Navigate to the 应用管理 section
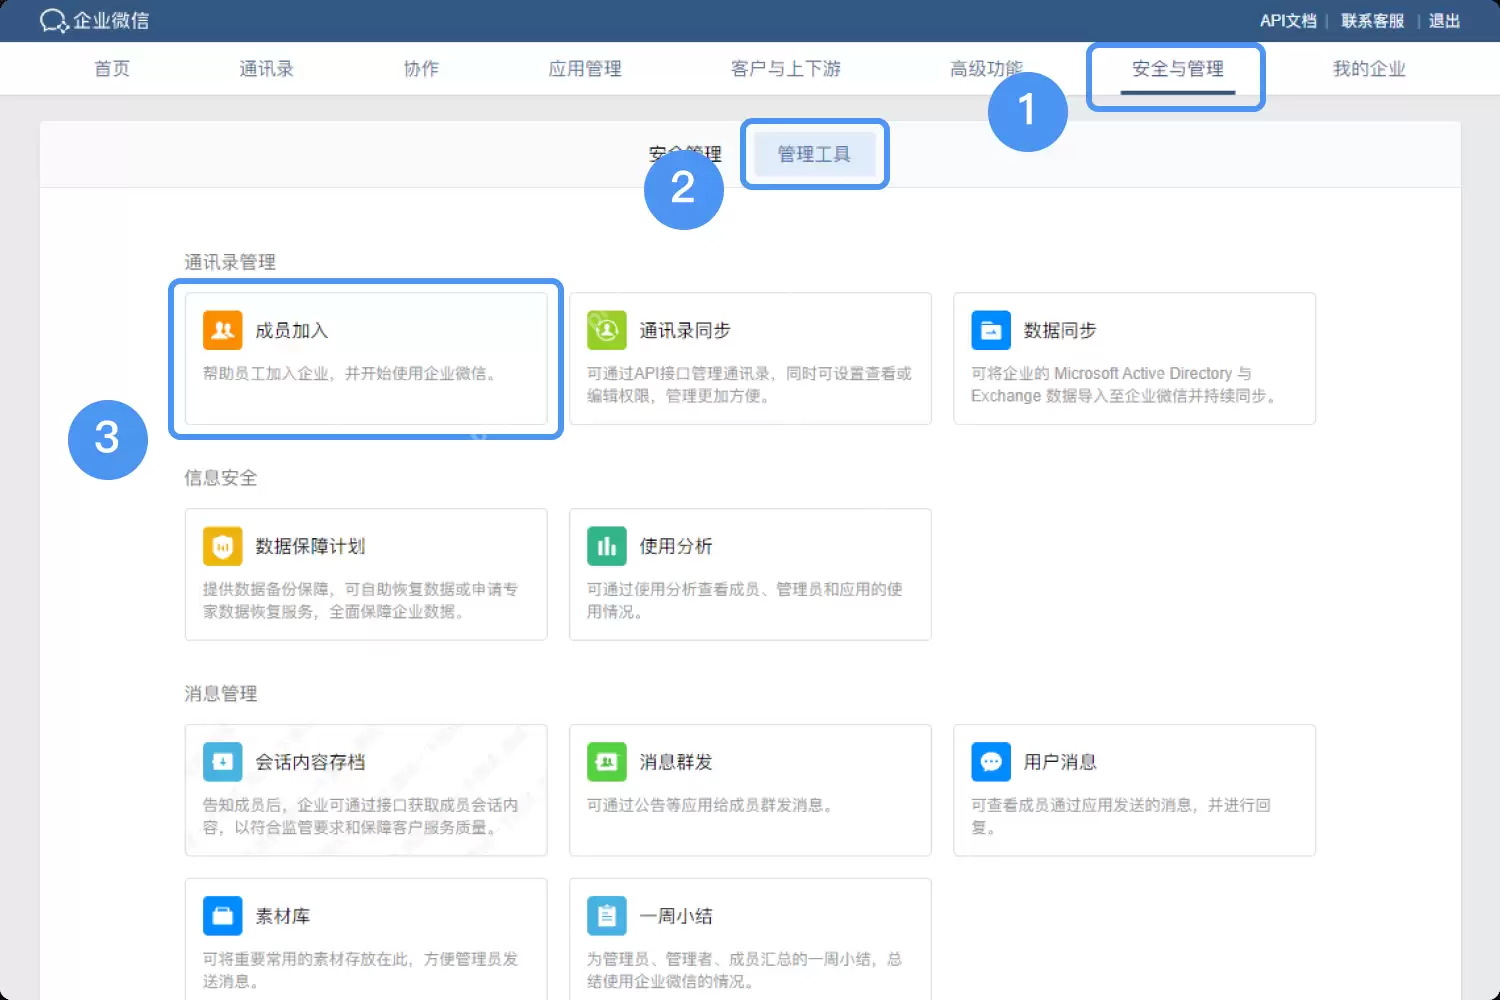1500x1000 pixels. (585, 69)
